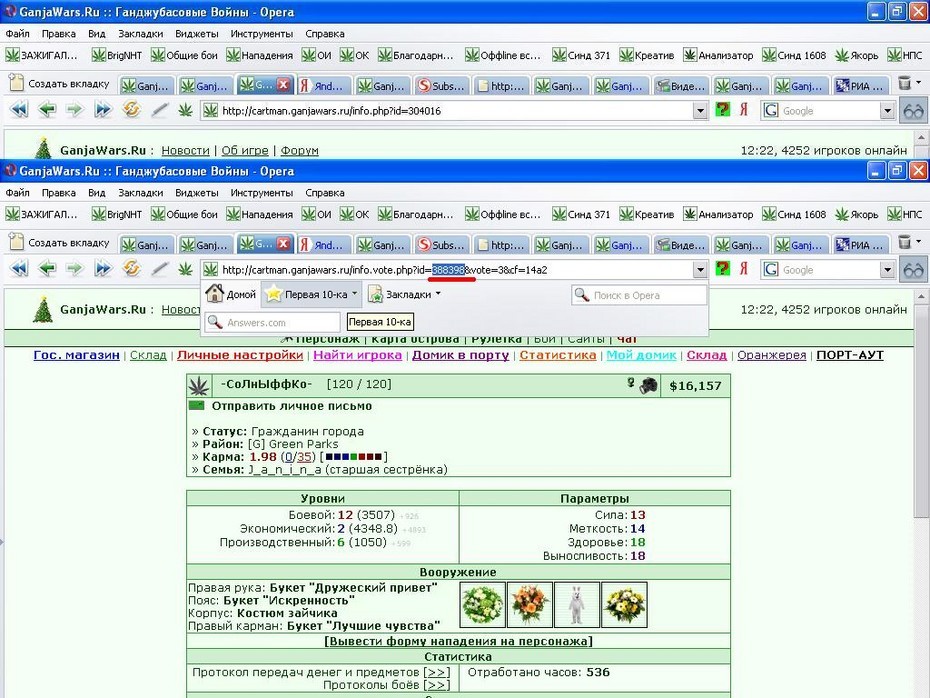Click Fast Forward in the back window toolbar
The height and width of the screenshot is (698, 930).
(103, 110)
